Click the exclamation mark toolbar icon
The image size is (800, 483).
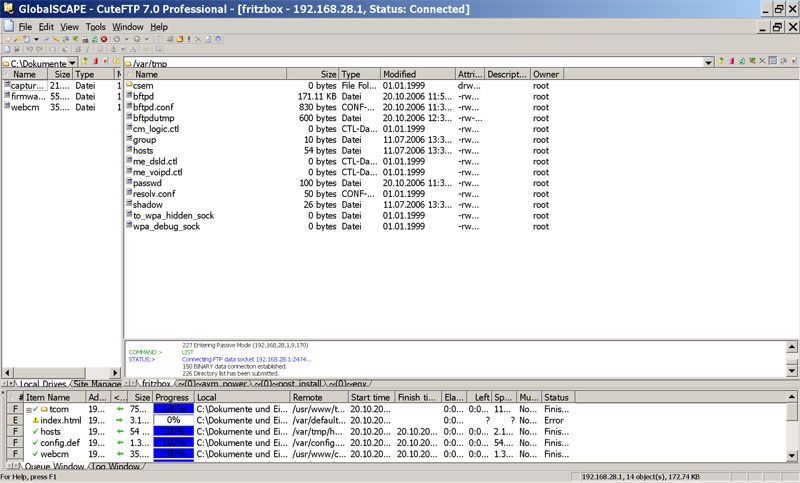pos(189,39)
